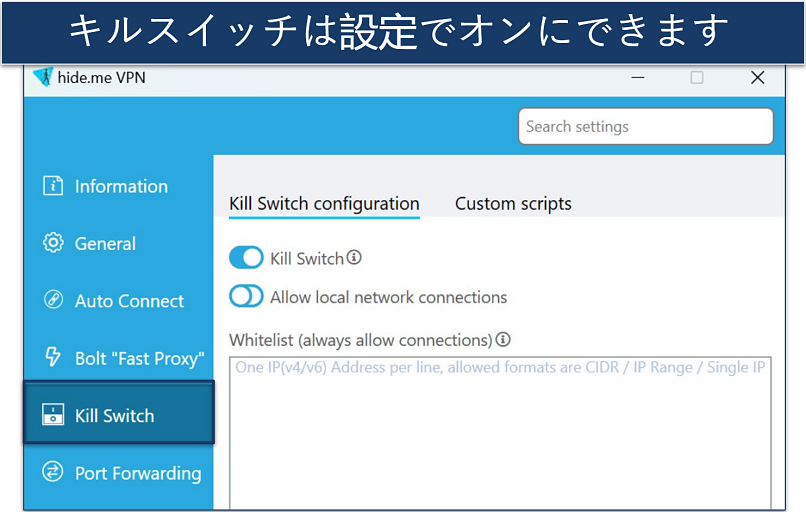Image resolution: width=806 pixels, height=512 pixels.
Task: Minimize the hide.me VPN window
Action: pos(636,77)
